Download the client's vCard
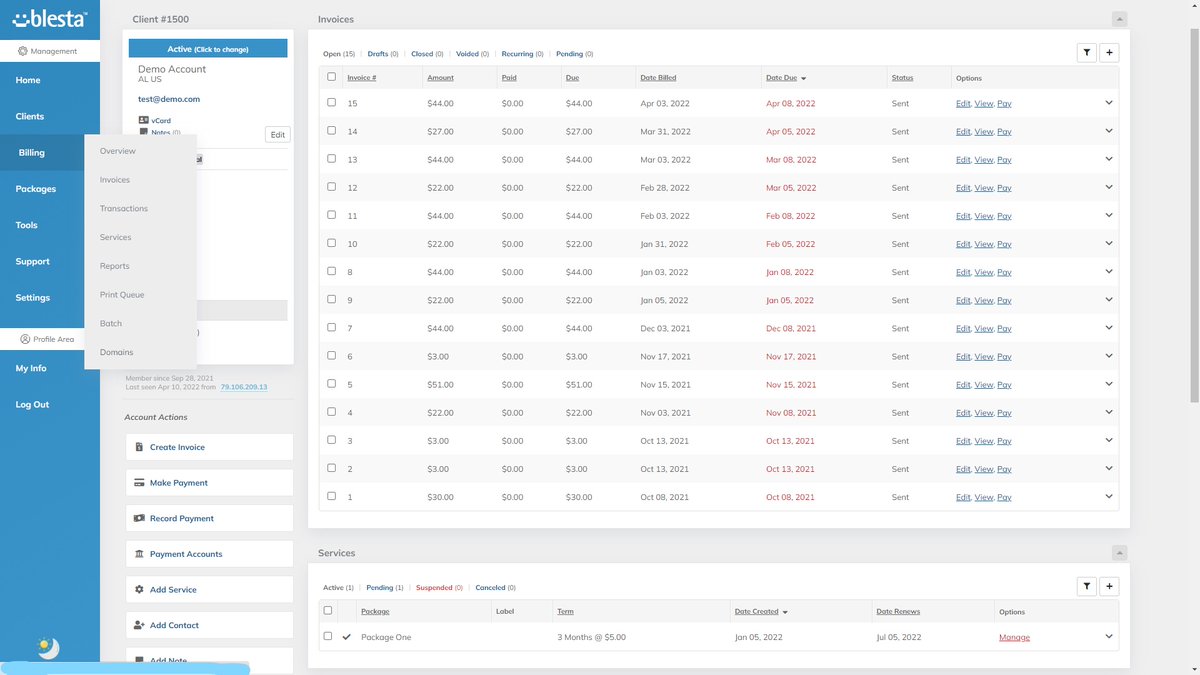1200x675 pixels. pyautogui.click(x=160, y=120)
